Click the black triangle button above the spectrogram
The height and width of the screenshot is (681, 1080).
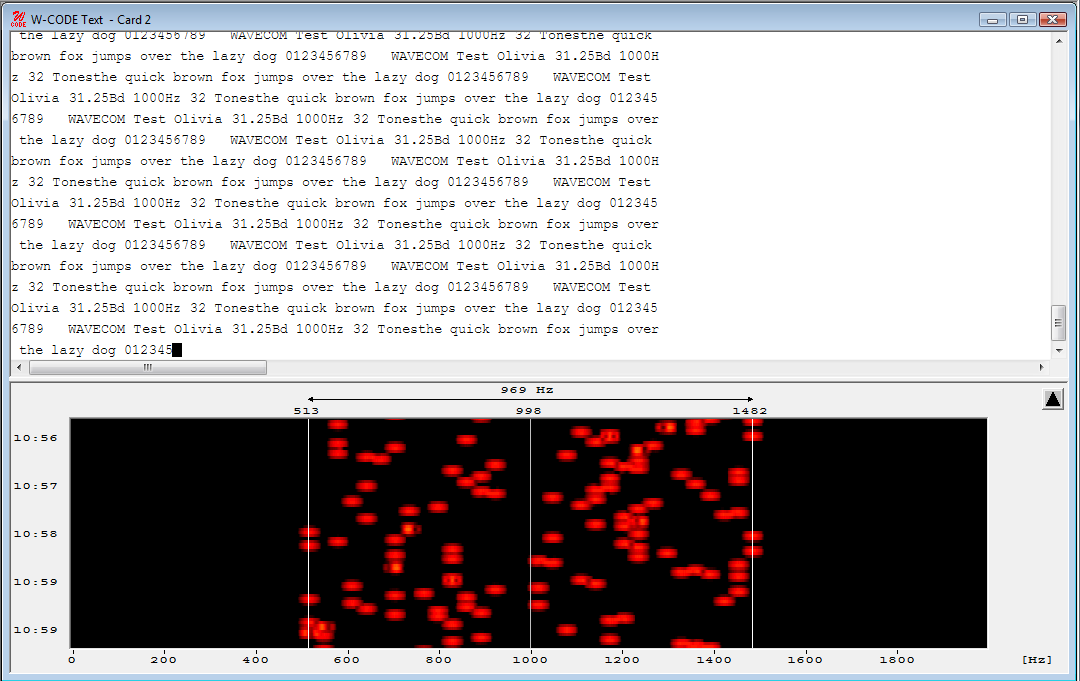tap(1052, 399)
